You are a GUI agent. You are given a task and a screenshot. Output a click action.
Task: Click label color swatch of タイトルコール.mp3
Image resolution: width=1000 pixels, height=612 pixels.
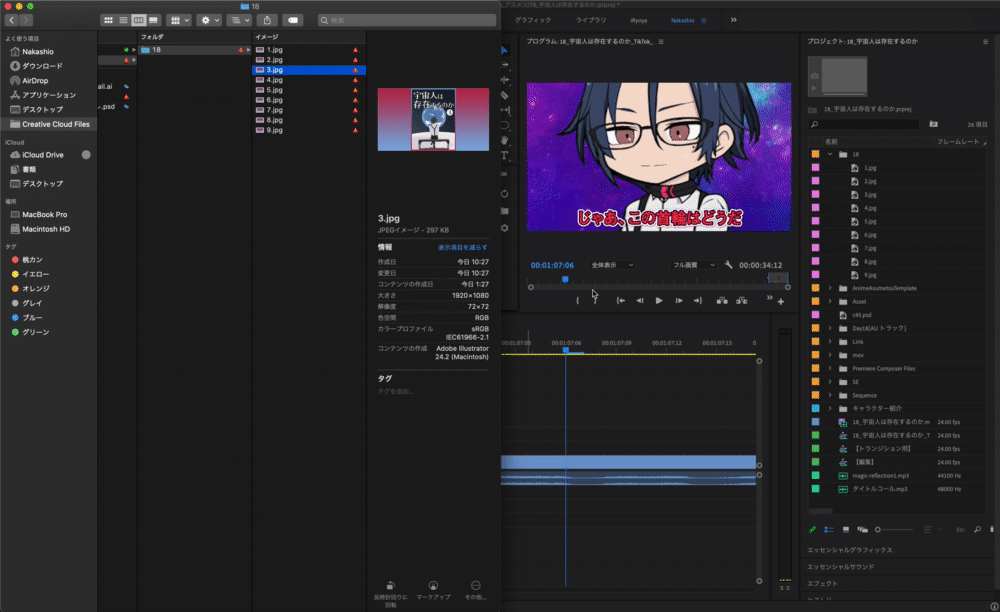tap(815, 489)
